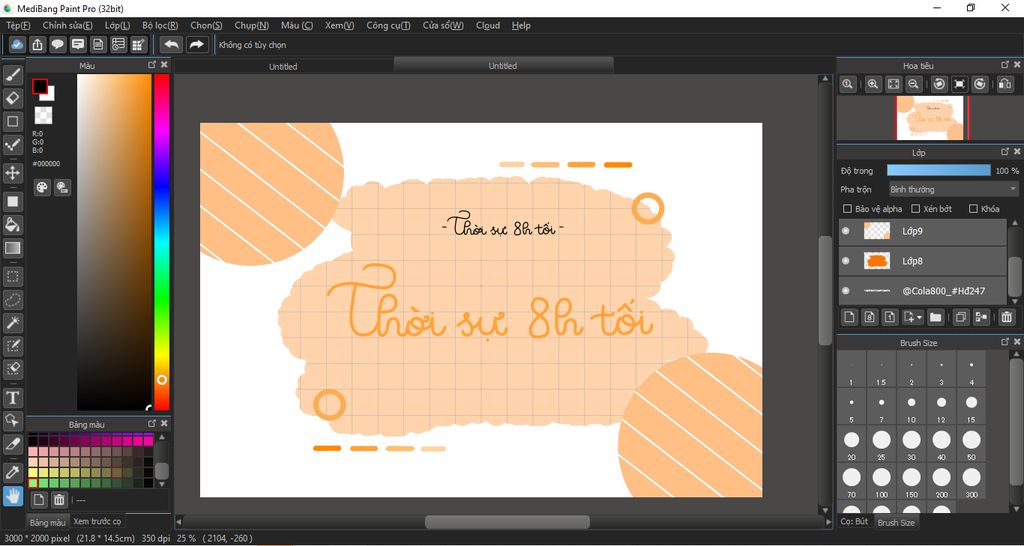The height and width of the screenshot is (546, 1024).
Task: Create a new layer in the layer panel
Action: [x=849, y=317]
